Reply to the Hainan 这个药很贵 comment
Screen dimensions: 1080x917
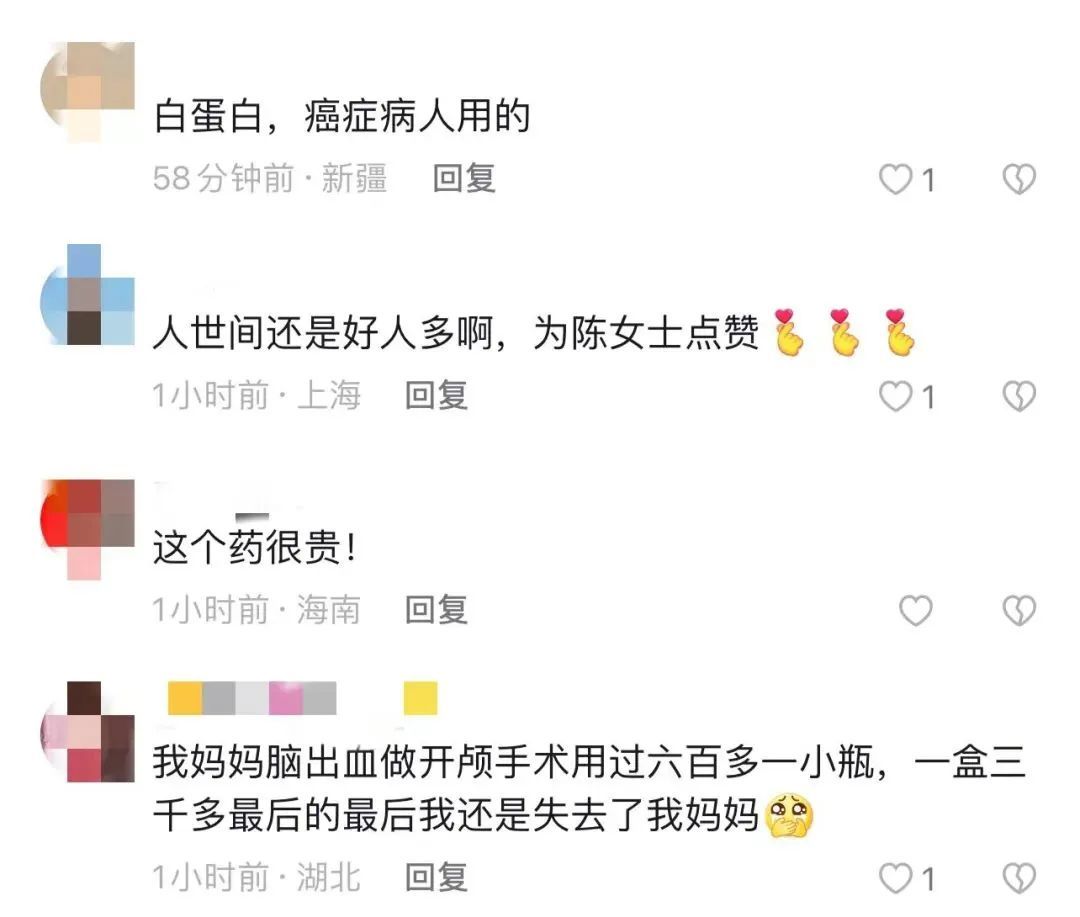click(437, 610)
